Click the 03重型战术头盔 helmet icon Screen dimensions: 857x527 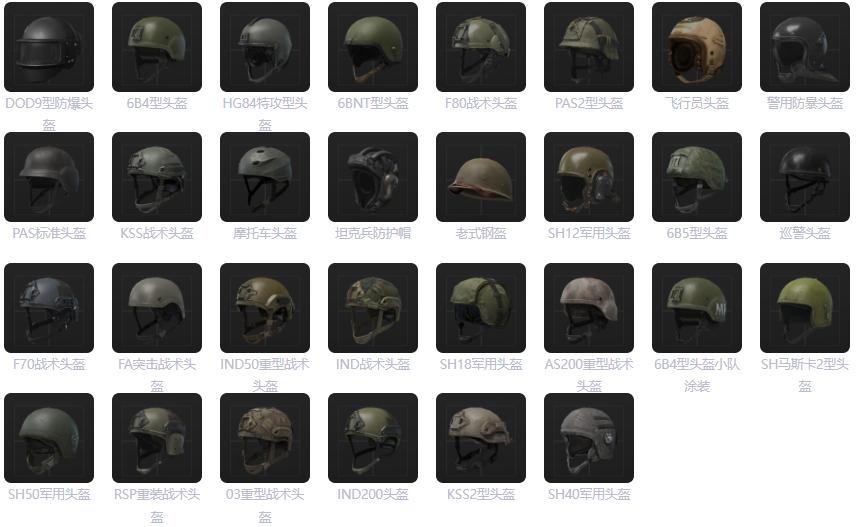[265, 438]
